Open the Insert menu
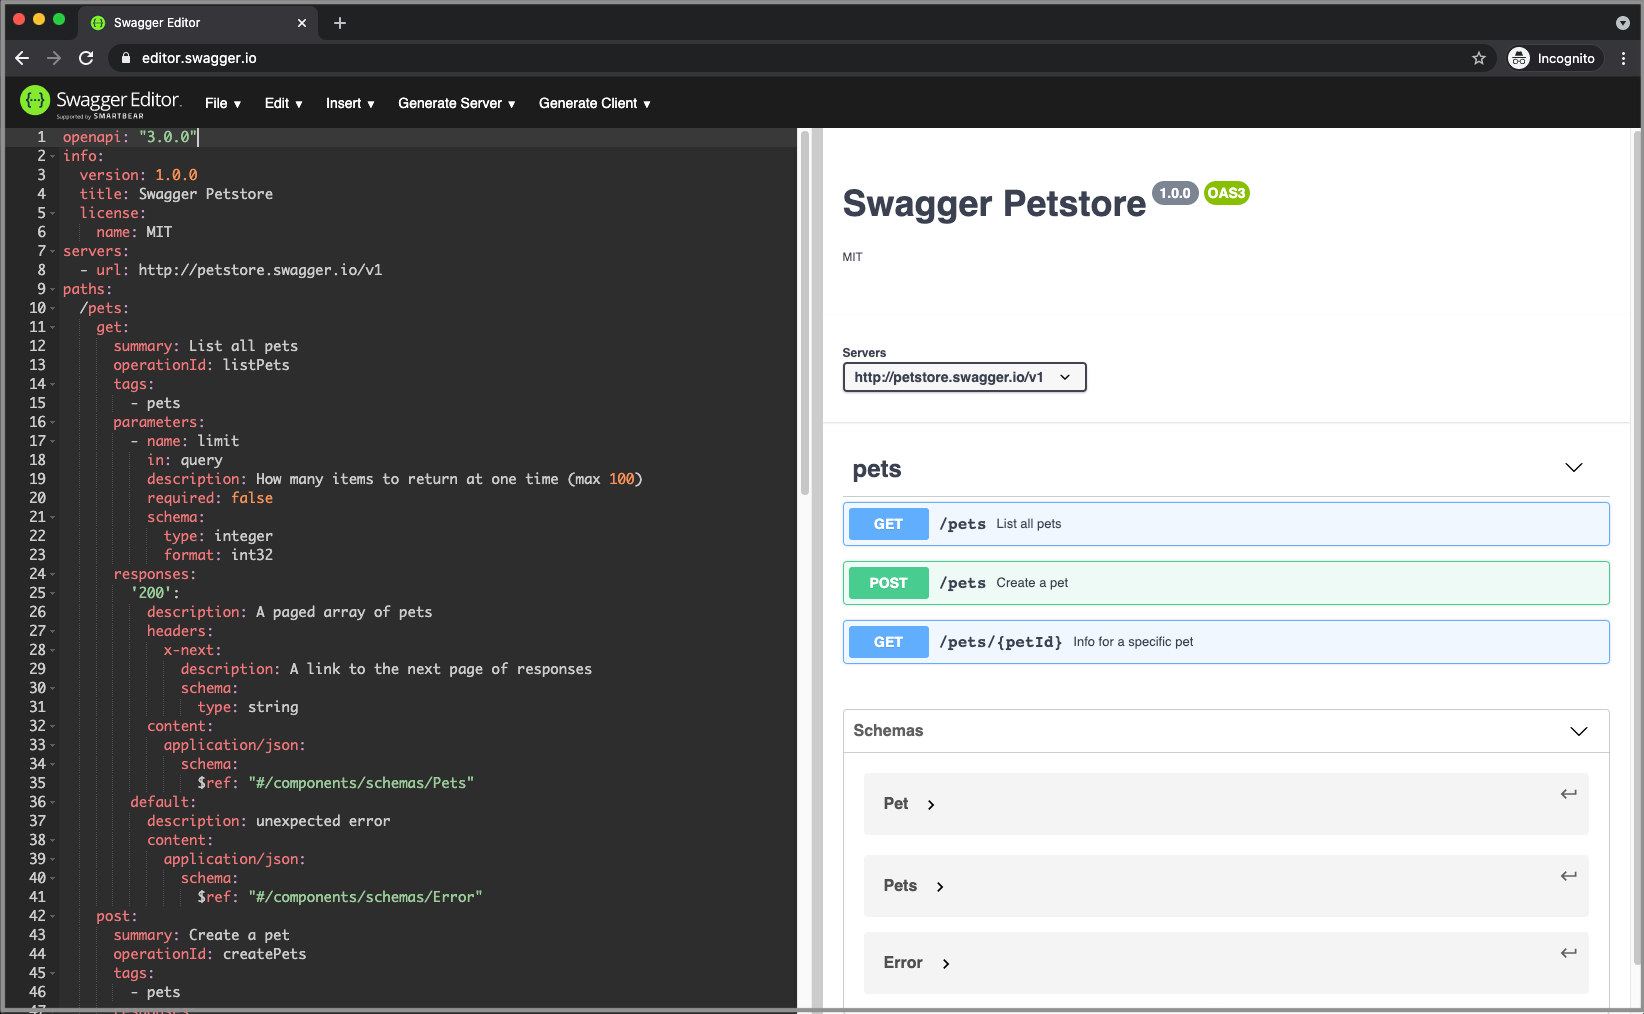Viewport: 1644px width, 1014px height. click(x=348, y=103)
